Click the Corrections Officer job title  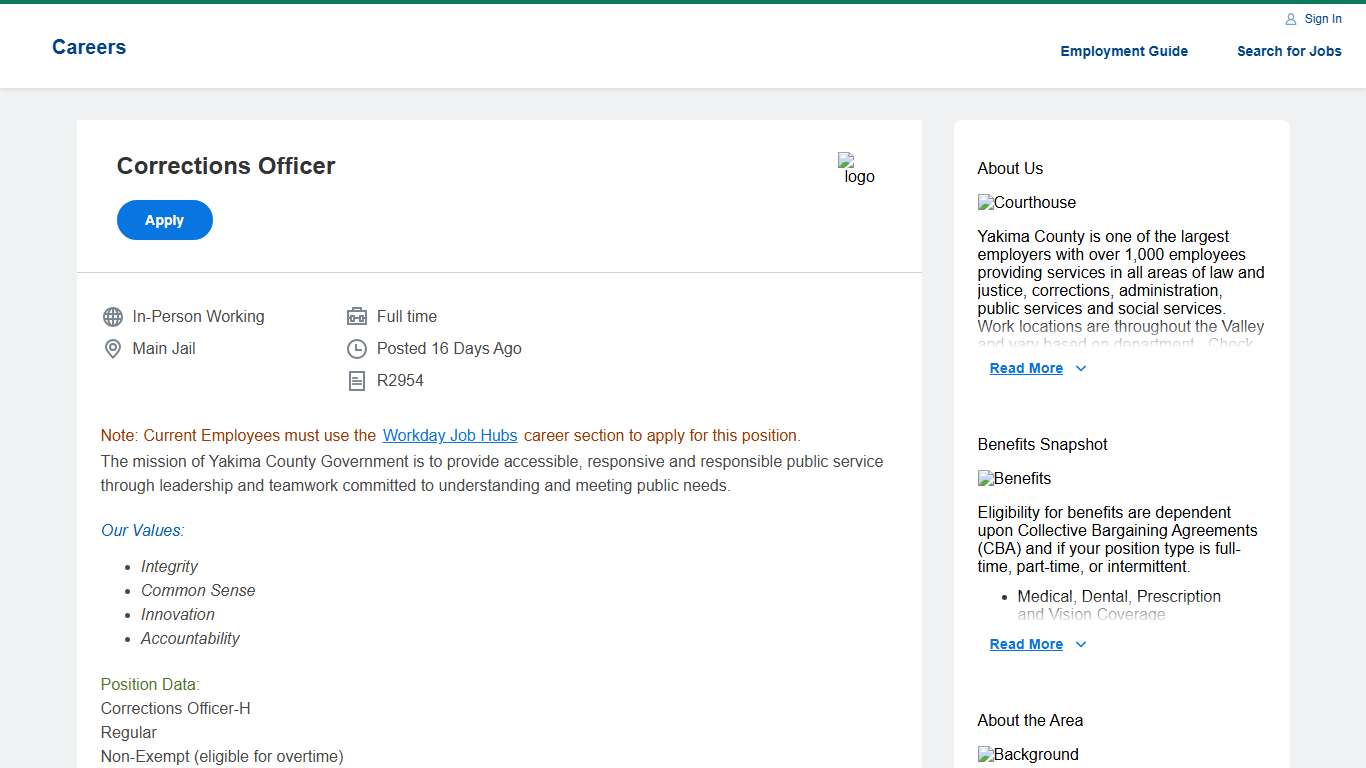(x=226, y=166)
